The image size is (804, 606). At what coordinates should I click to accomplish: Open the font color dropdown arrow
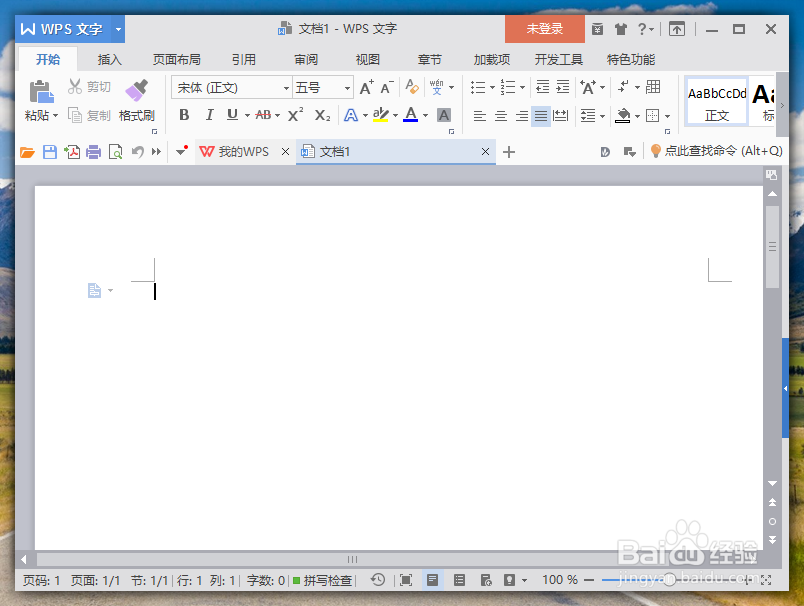tap(425, 115)
